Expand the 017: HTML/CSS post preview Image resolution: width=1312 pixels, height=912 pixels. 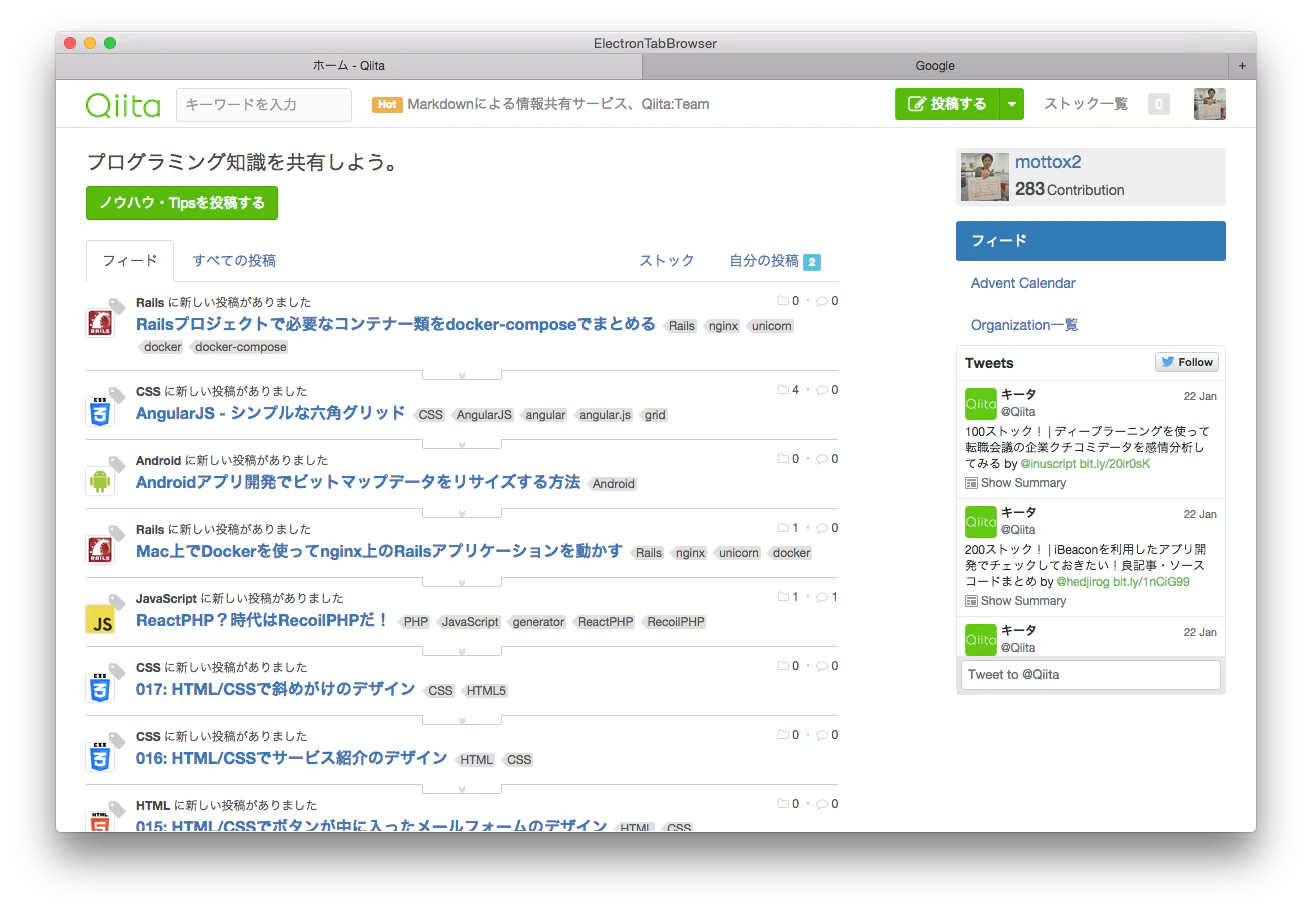462,720
